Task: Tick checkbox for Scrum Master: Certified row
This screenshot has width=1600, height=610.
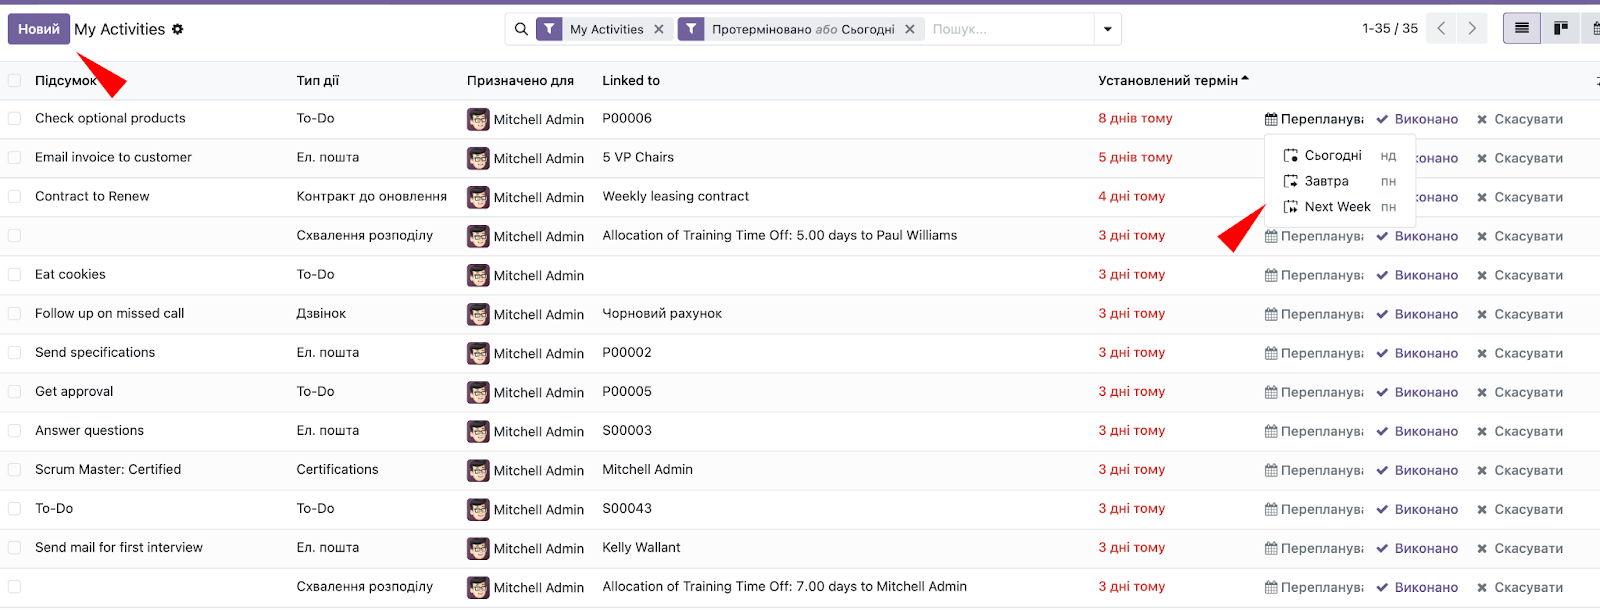Action: (x=14, y=470)
